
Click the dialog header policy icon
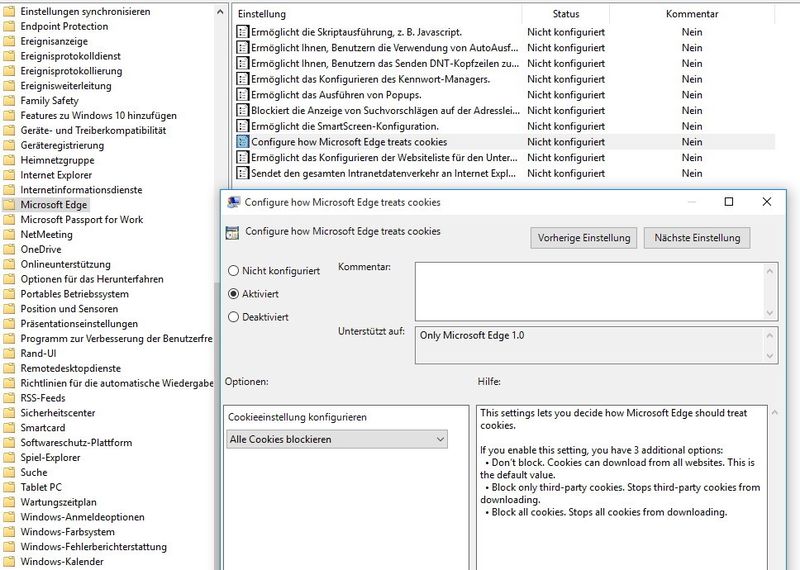pyautogui.click(x=232, y=233)
